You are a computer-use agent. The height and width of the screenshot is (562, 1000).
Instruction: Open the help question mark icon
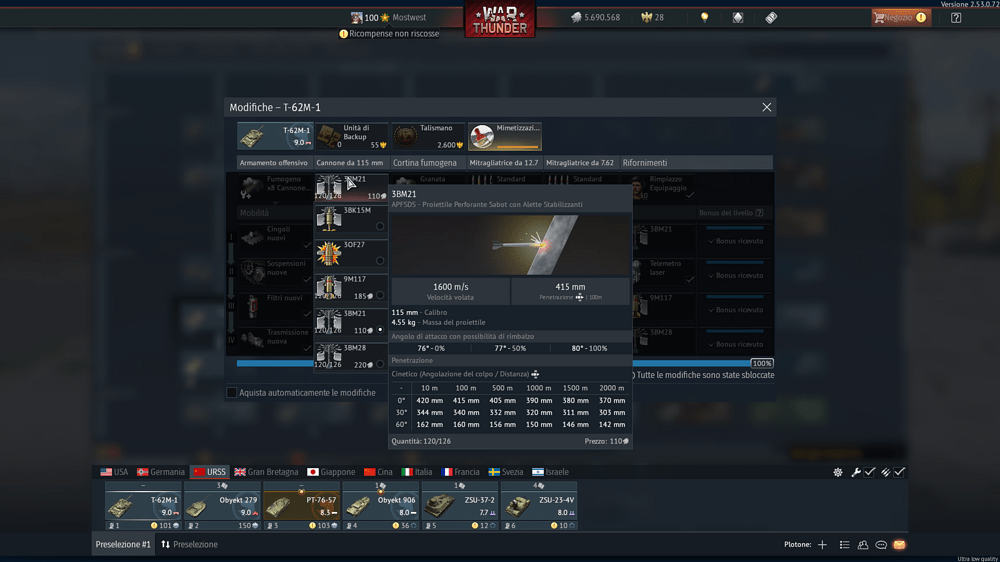955,17
